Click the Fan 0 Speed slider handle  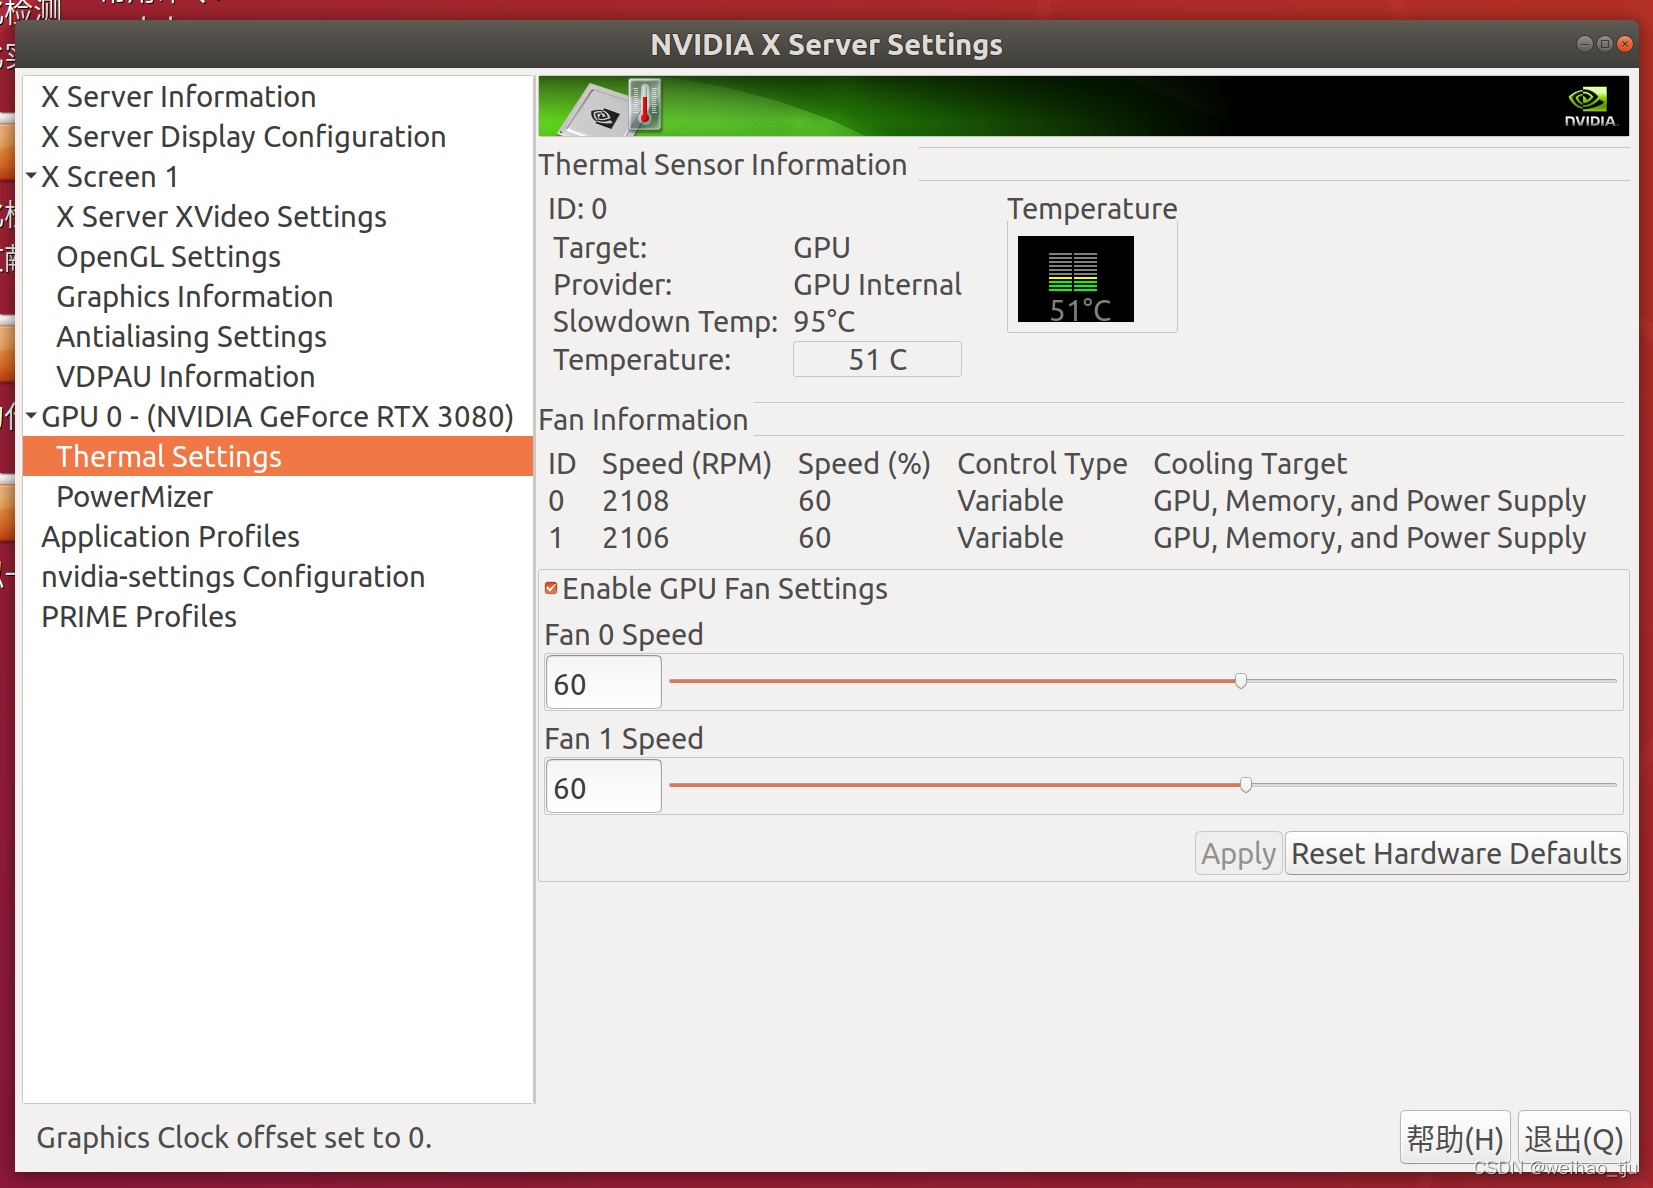tap(1241, 681)
